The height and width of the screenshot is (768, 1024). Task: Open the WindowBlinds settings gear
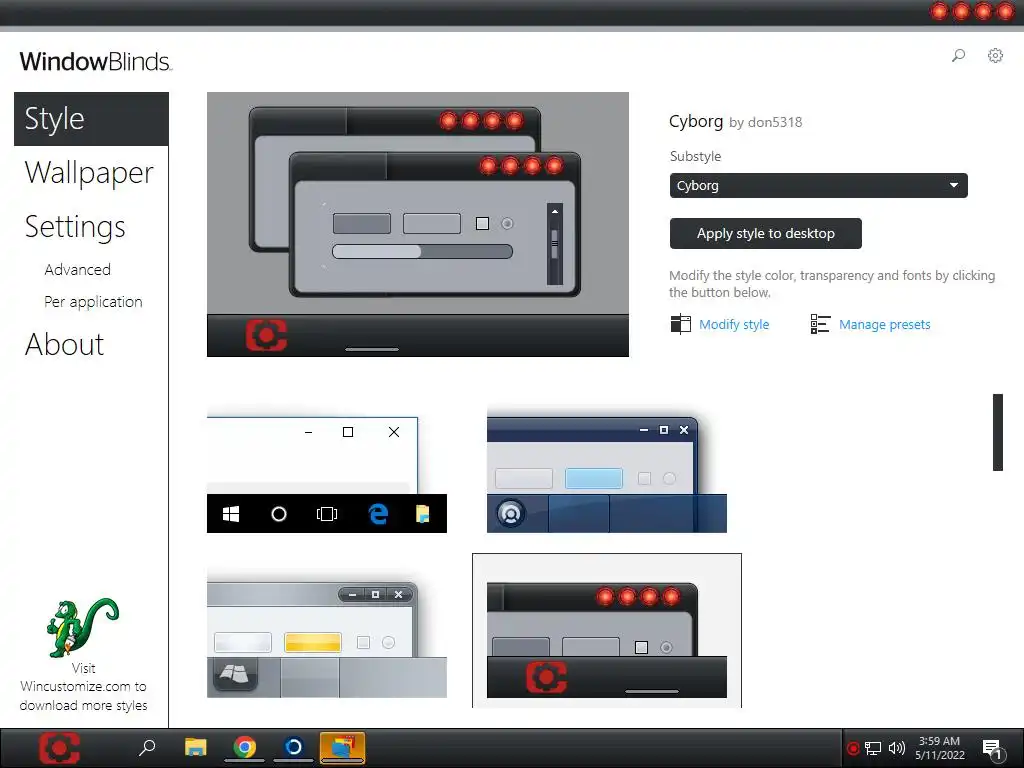coord(995,56)
